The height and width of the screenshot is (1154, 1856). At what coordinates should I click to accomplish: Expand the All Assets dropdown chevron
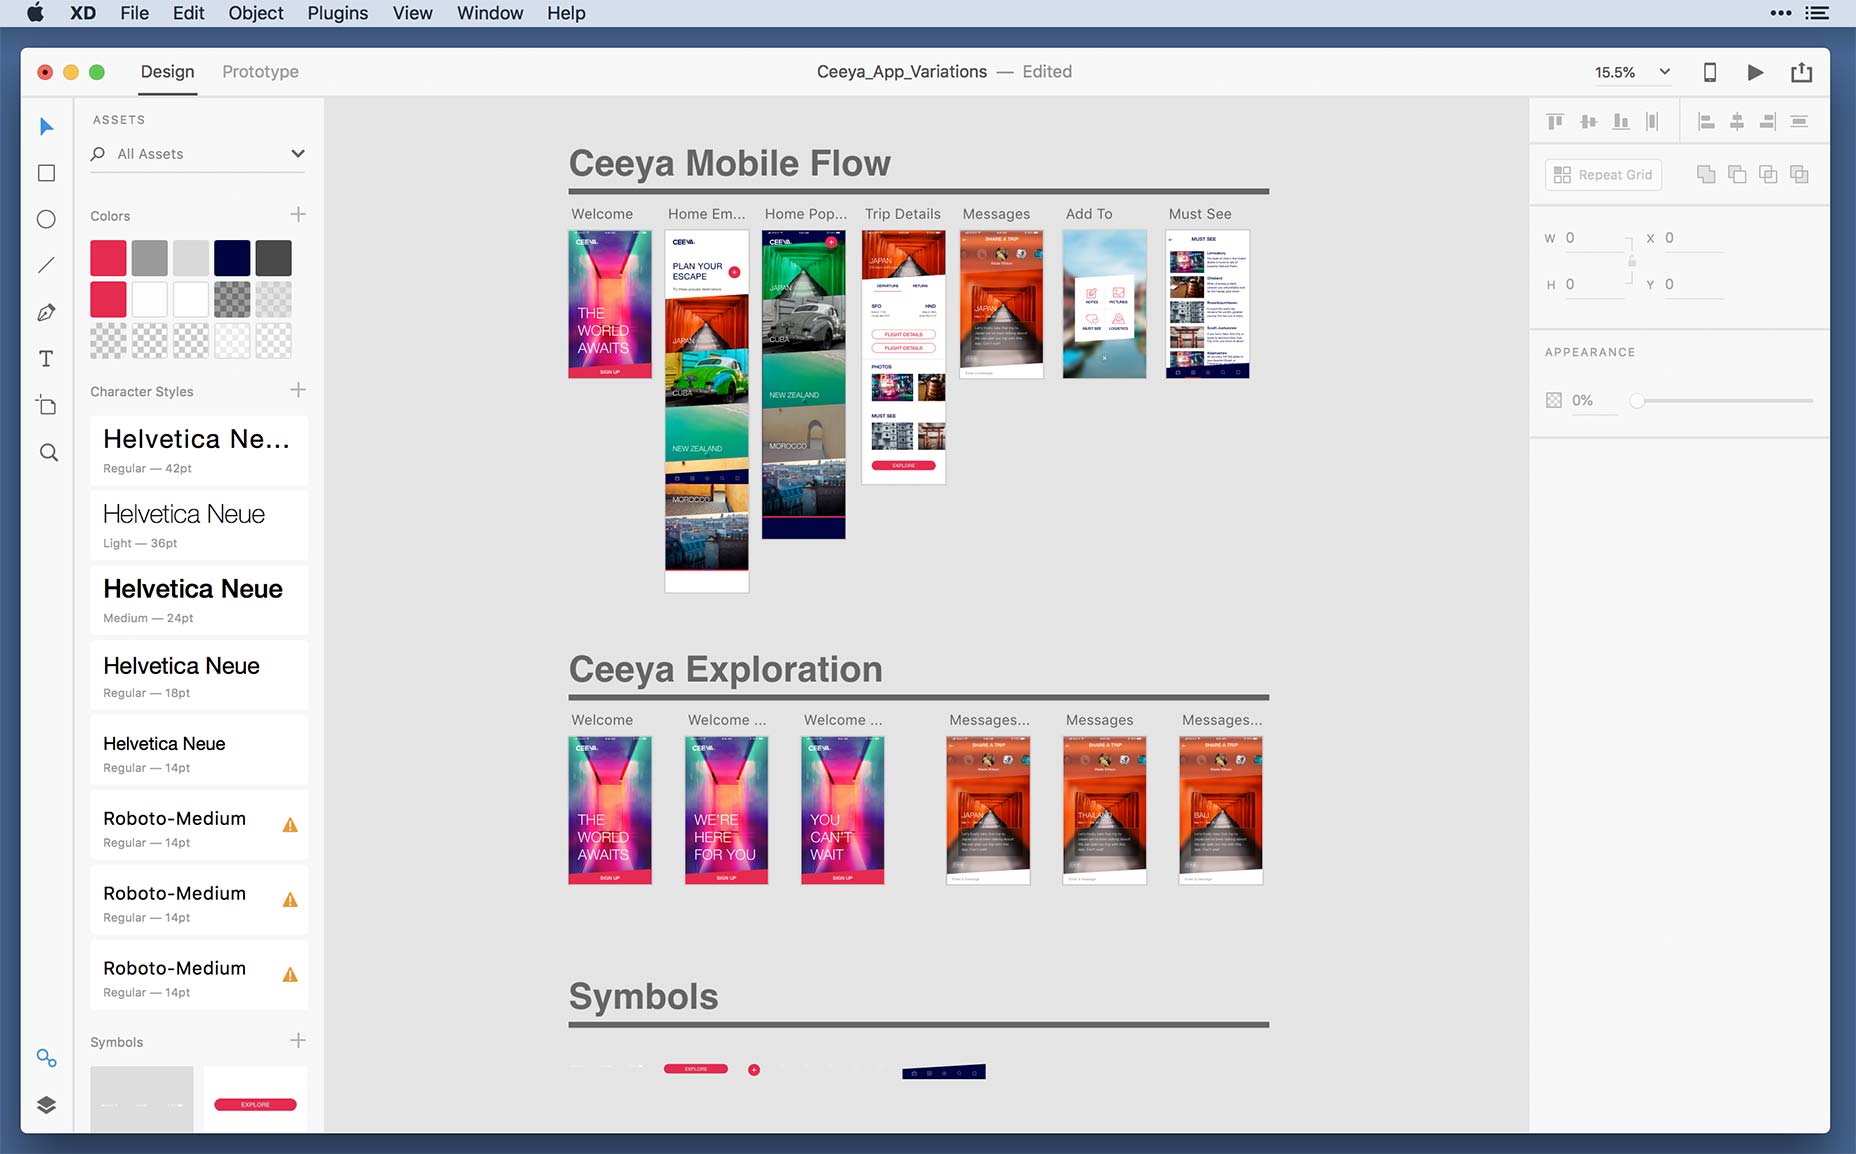[297, 154]
